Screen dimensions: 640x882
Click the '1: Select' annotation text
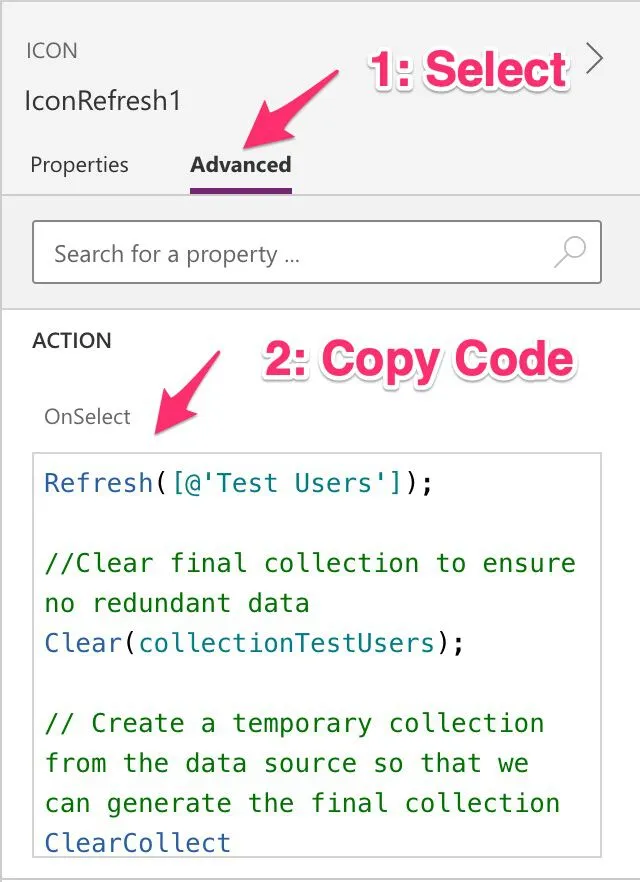(469, 70)
